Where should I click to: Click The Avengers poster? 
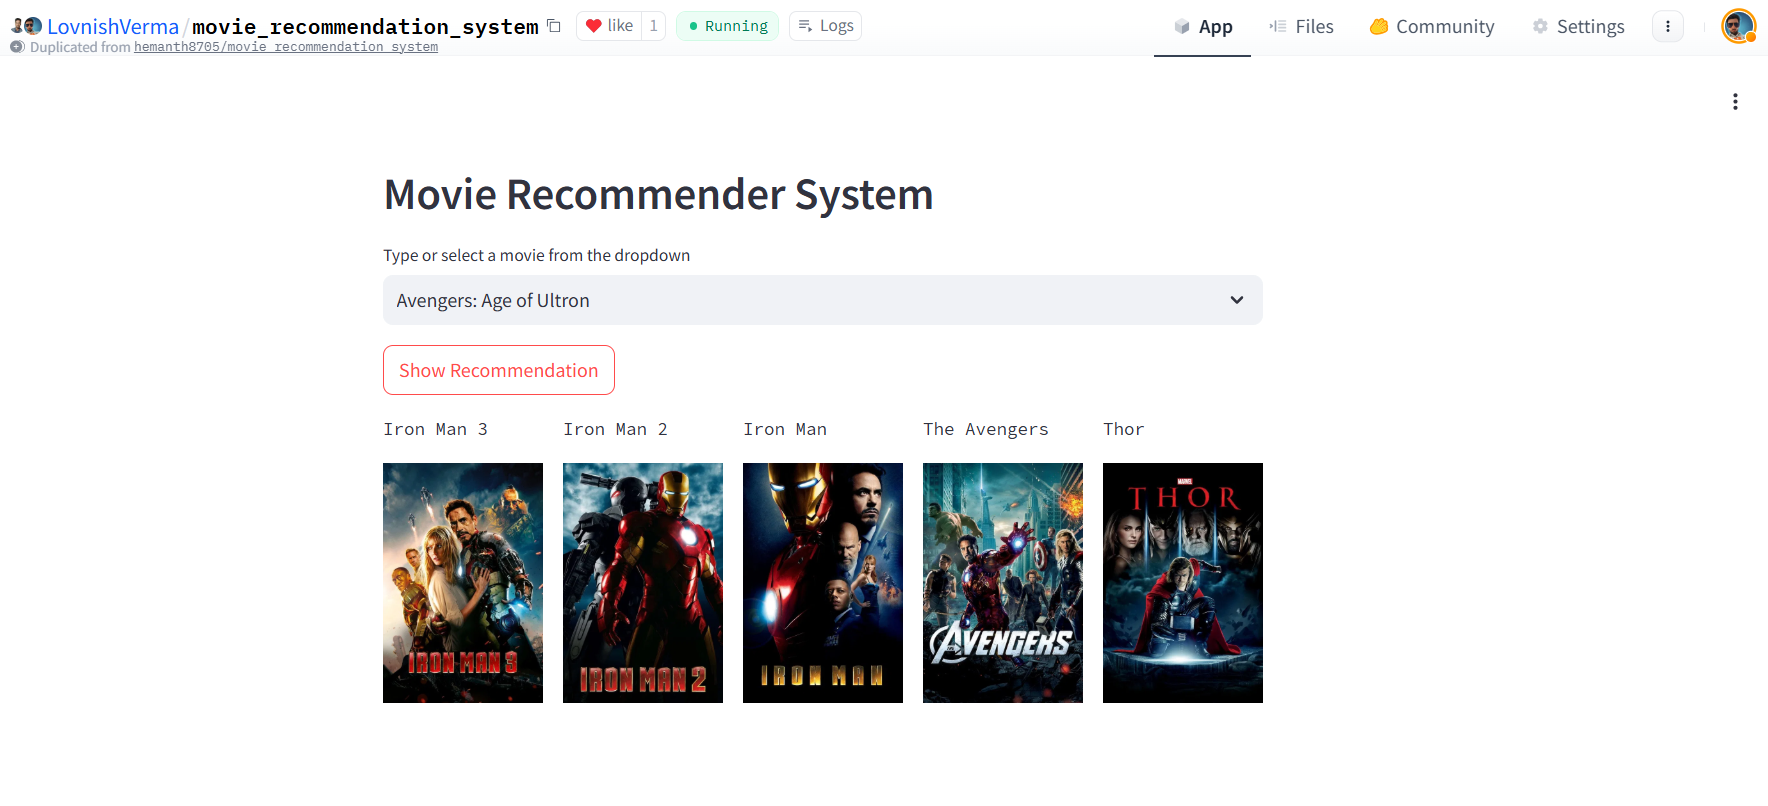[1003, 583]
